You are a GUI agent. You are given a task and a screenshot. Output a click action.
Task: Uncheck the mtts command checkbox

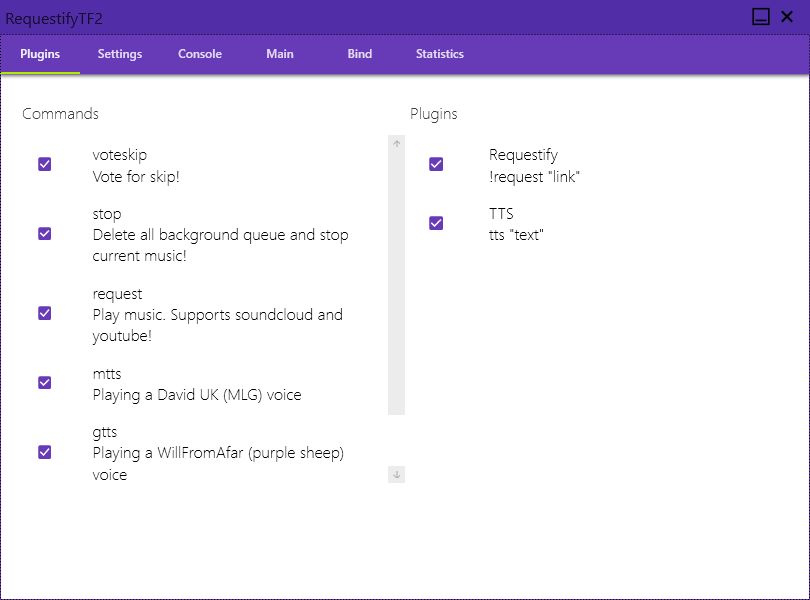(44, 382)
